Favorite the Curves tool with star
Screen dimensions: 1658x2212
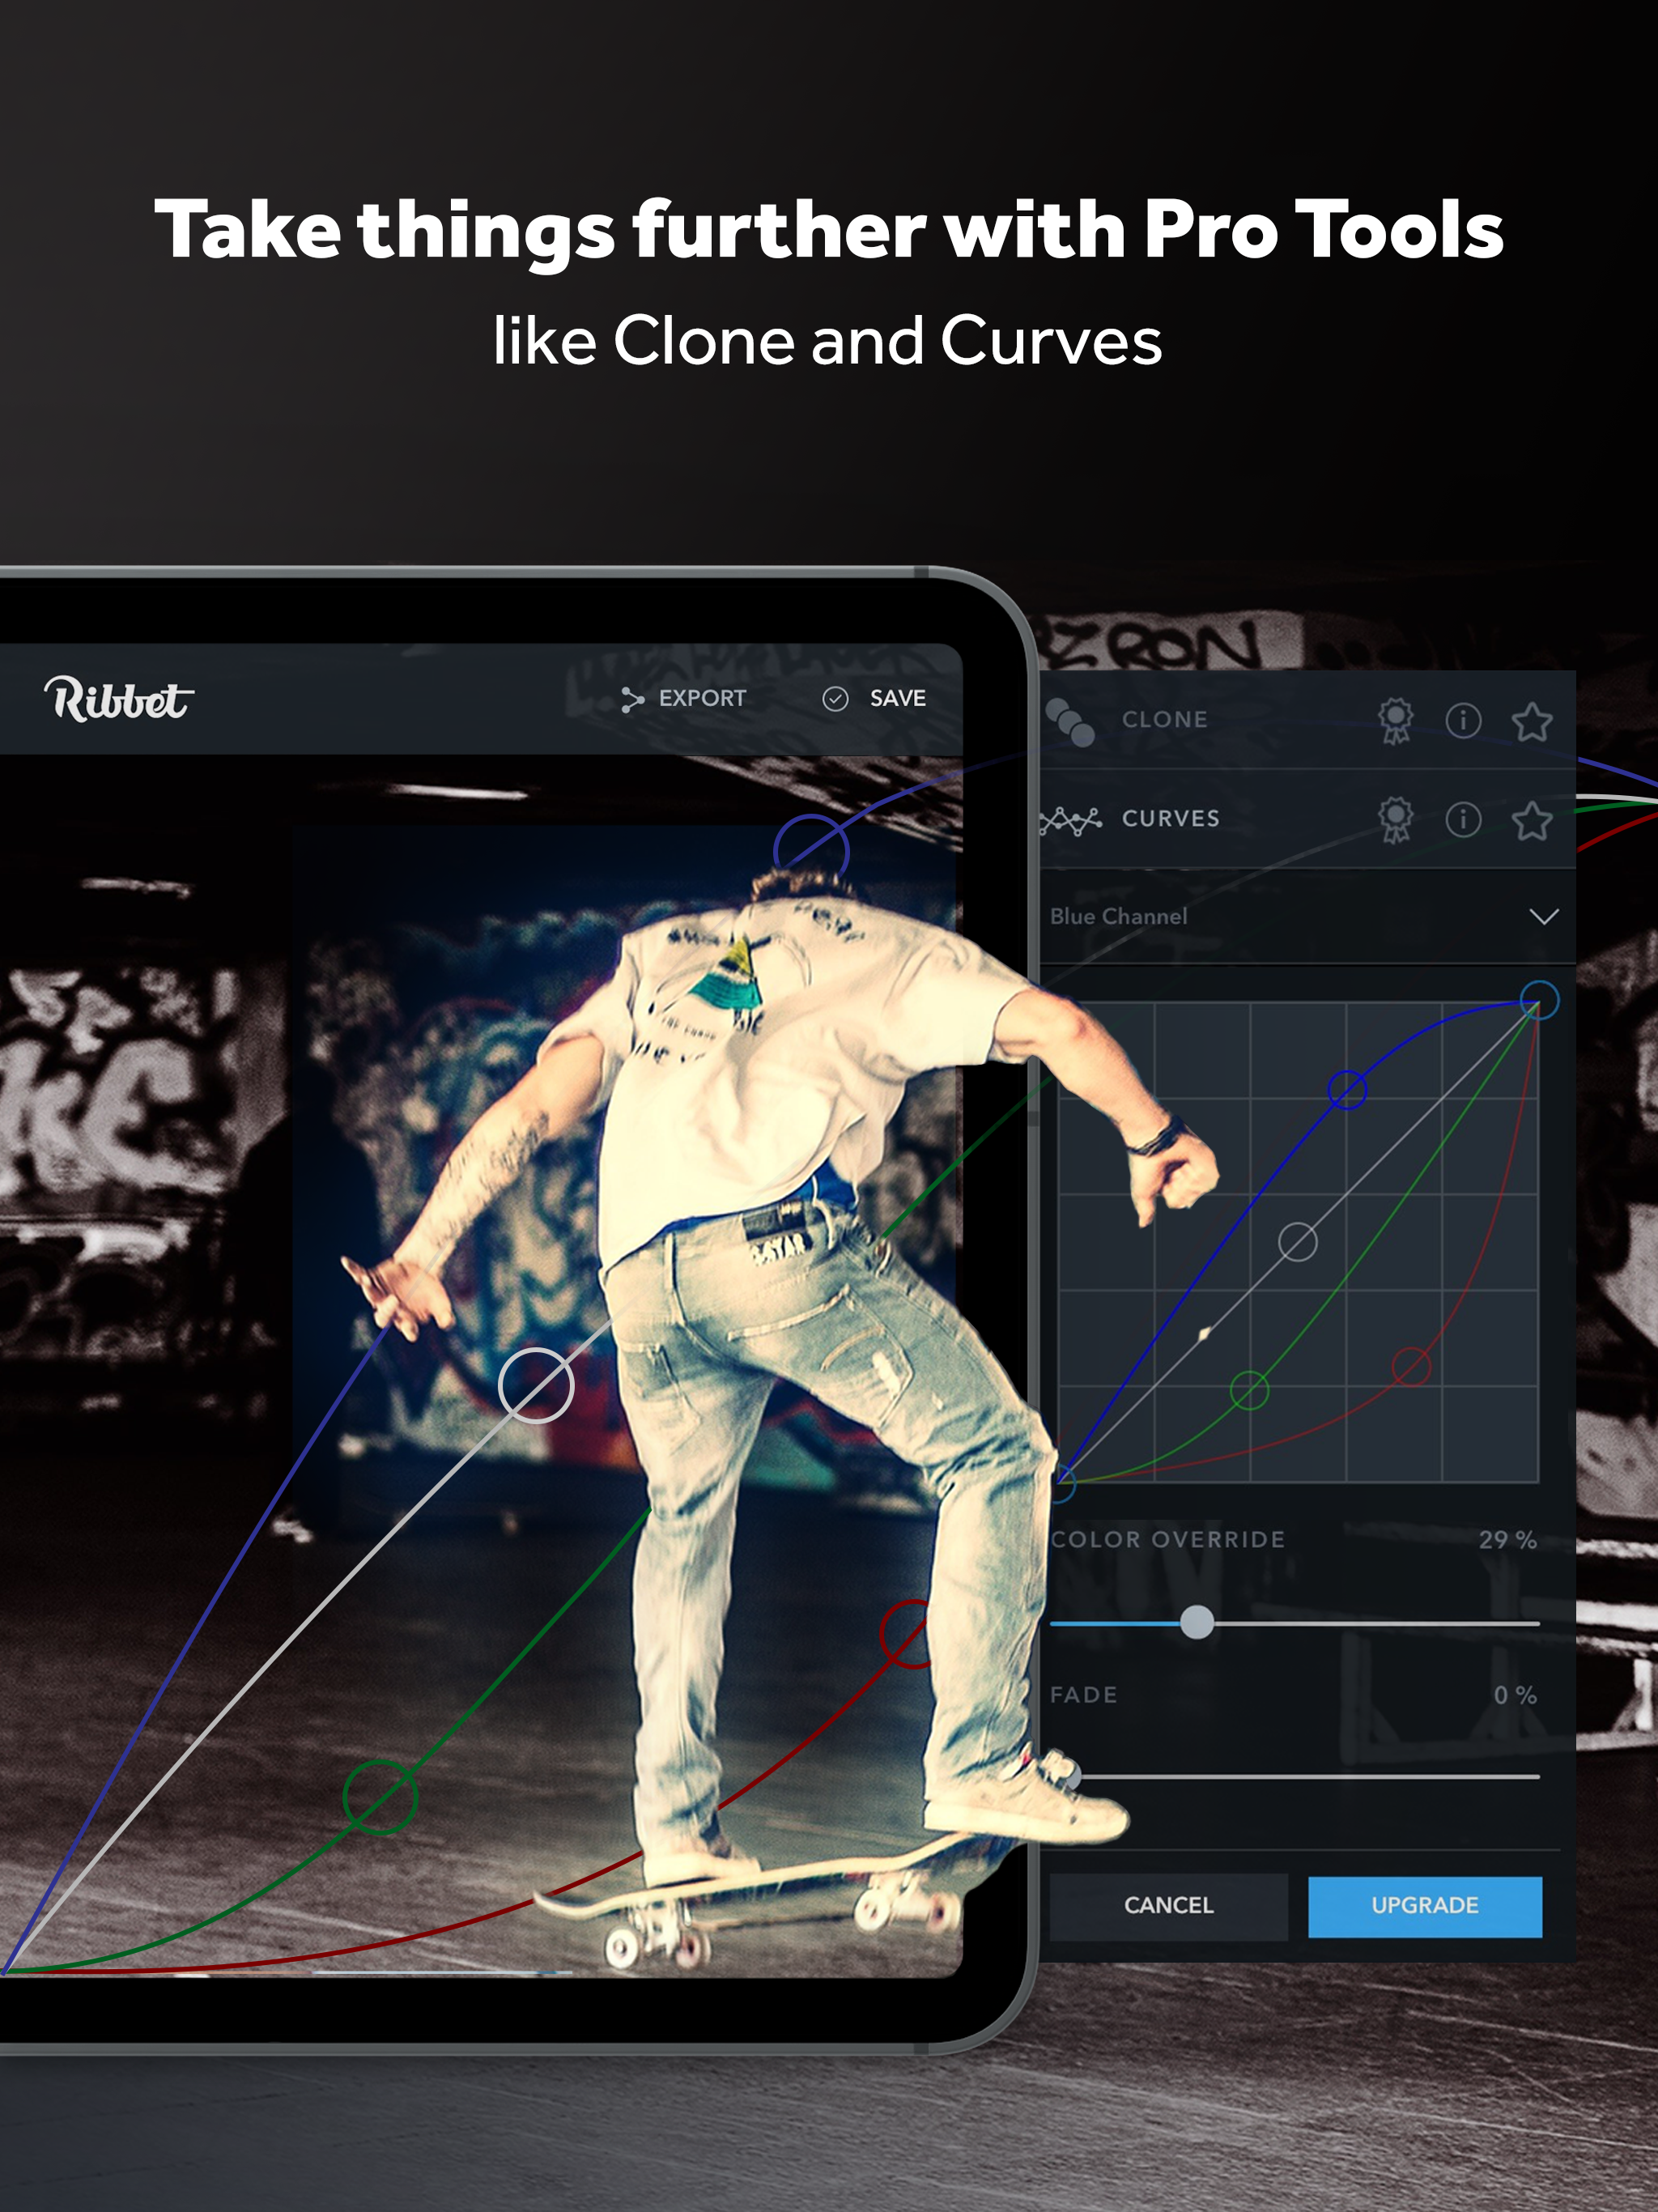click(1531, 820)
